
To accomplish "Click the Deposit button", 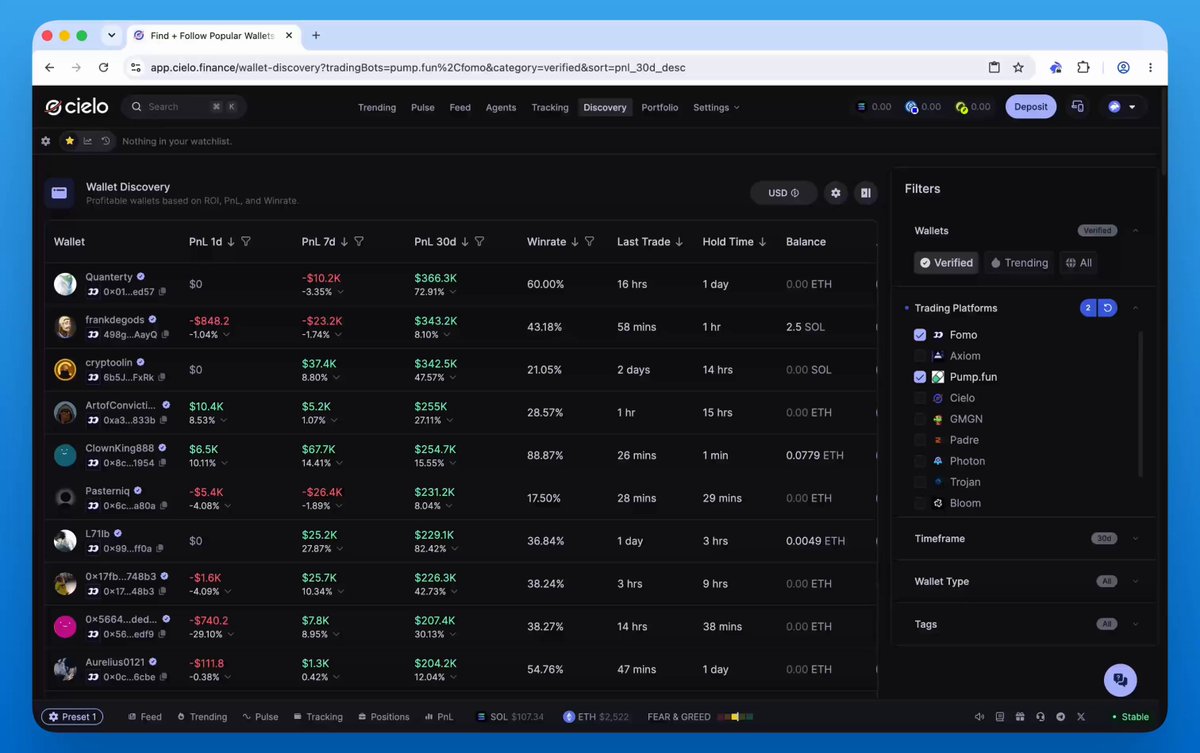I will 1031,107.
